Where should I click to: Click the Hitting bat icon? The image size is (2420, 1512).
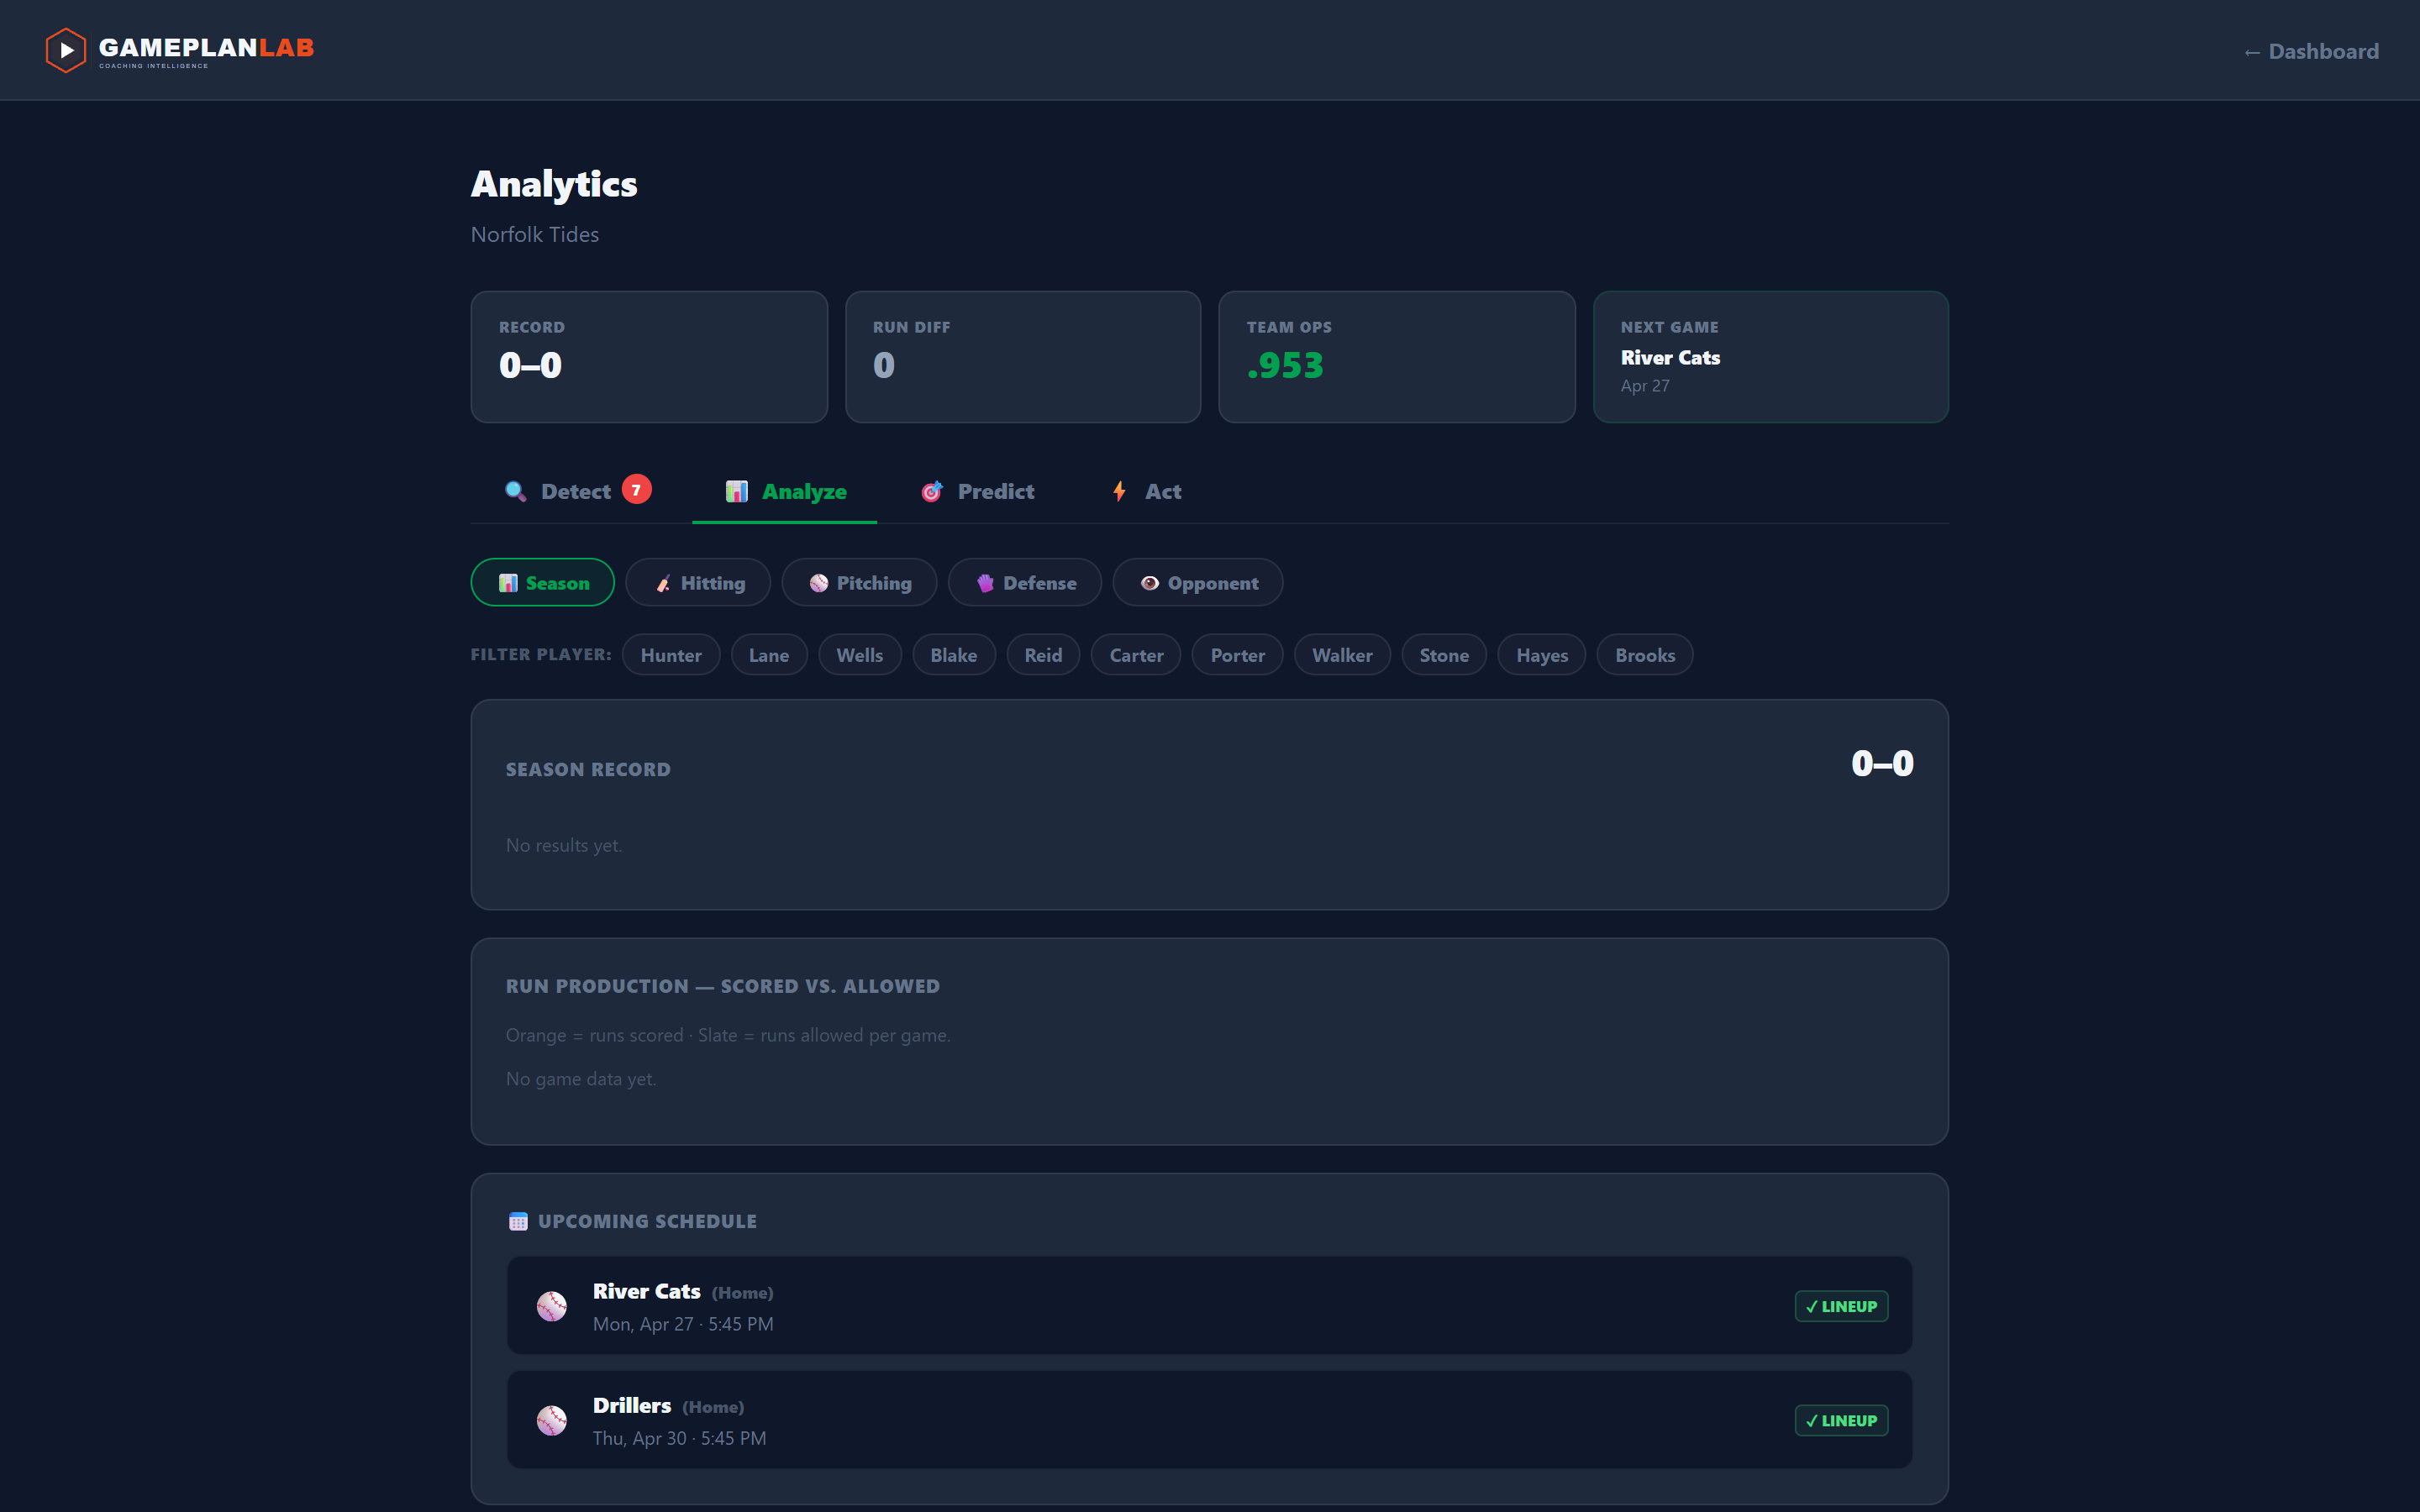tap(663, 583)
